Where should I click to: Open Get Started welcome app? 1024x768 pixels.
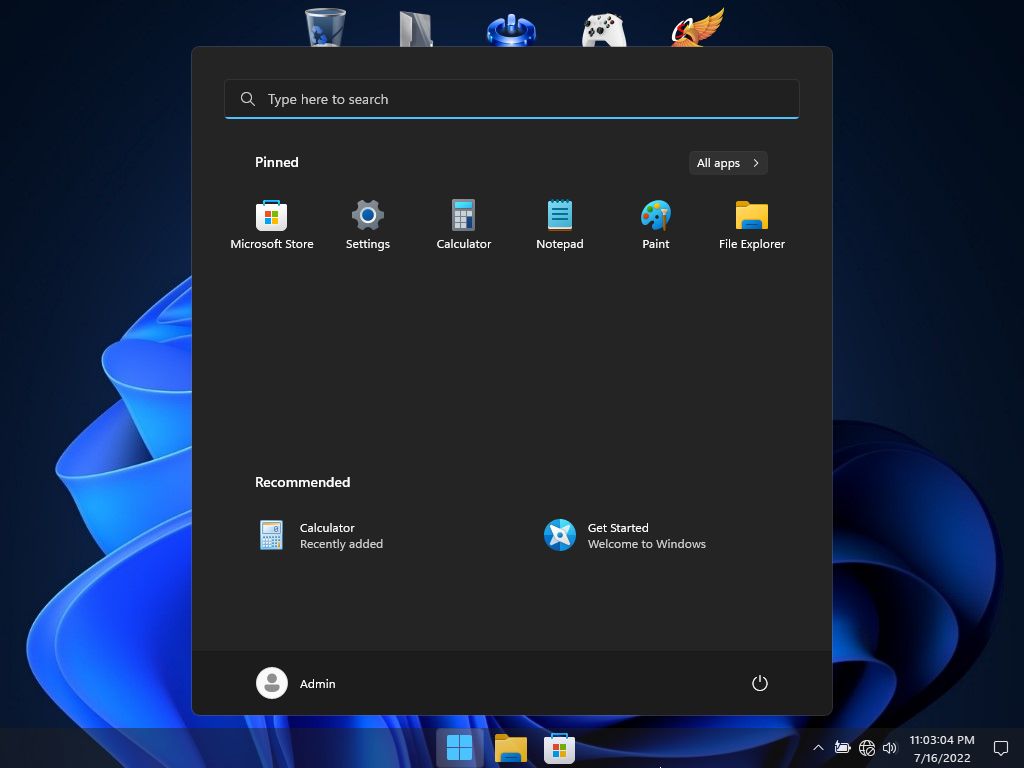(625, 536)
